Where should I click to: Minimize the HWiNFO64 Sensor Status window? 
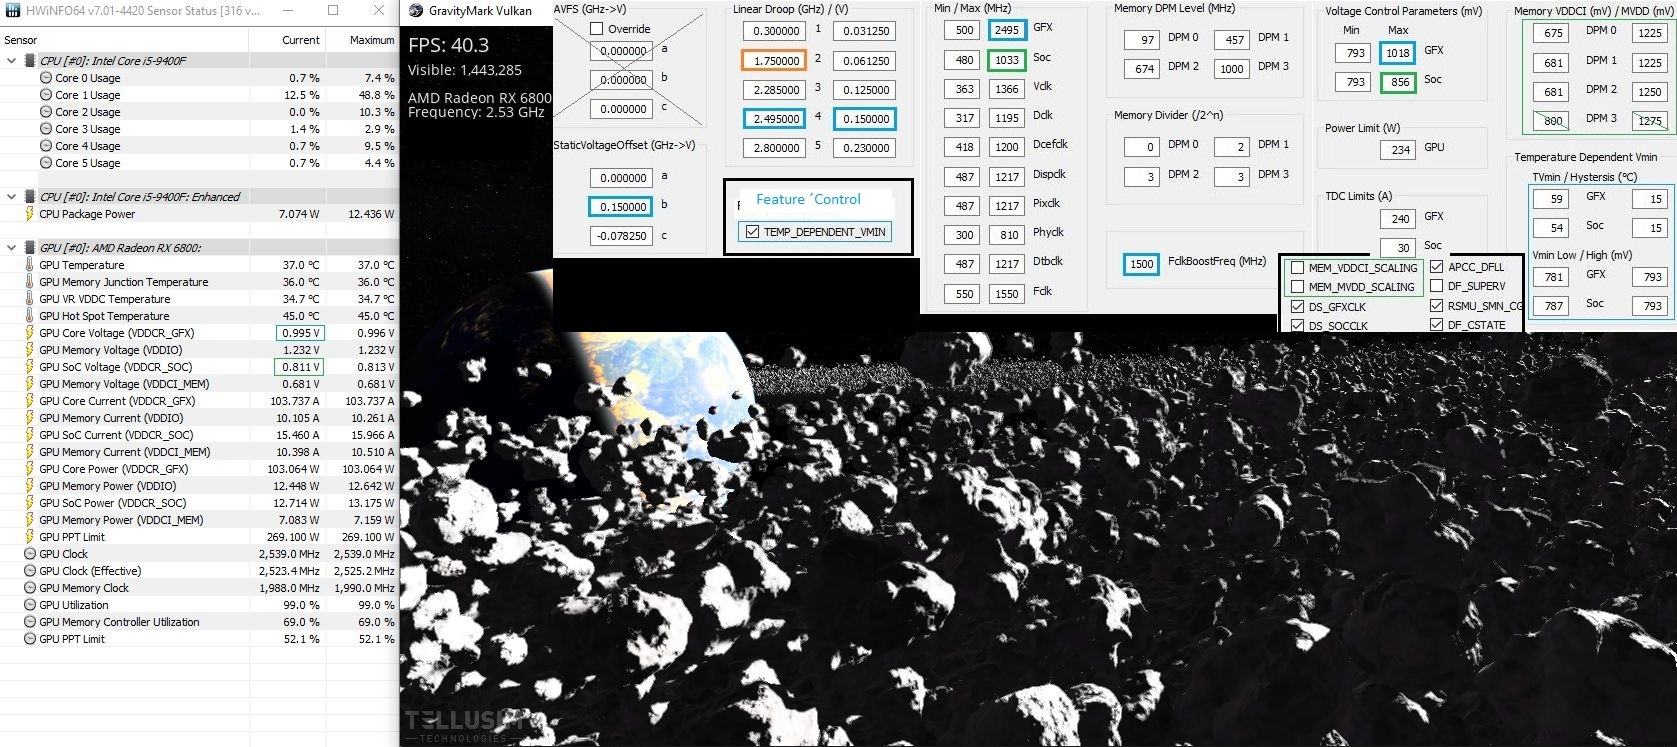tap(287, 11)
